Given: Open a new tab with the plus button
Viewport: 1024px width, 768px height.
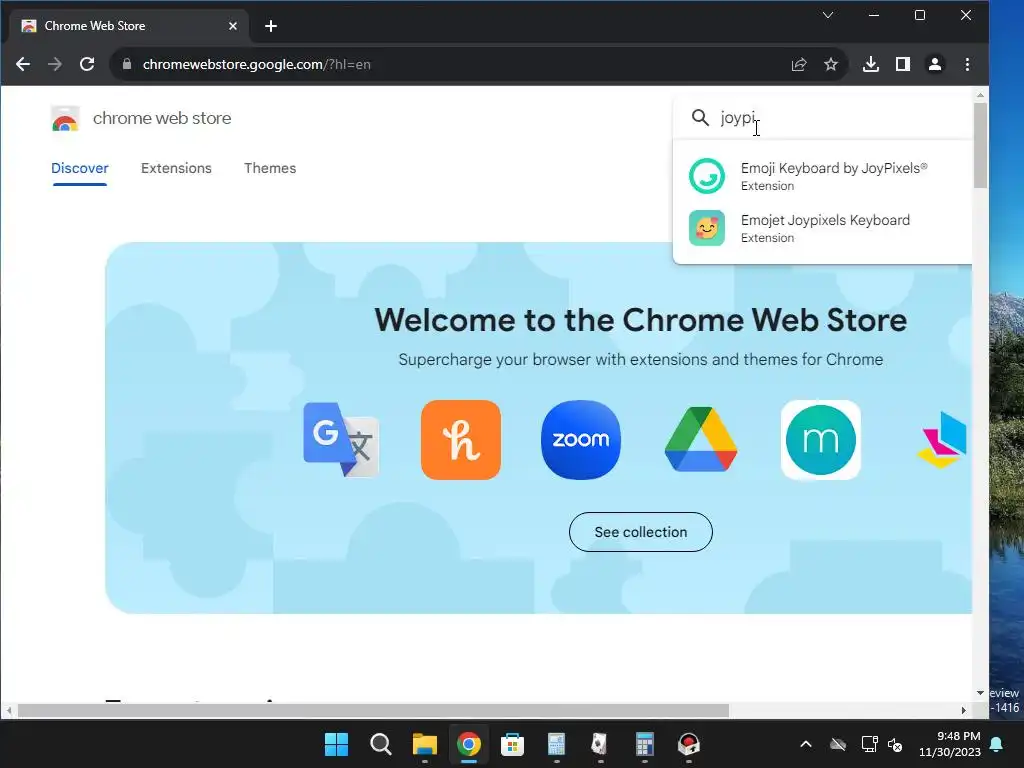Looking at the screenshot, I should coord(271,26).
